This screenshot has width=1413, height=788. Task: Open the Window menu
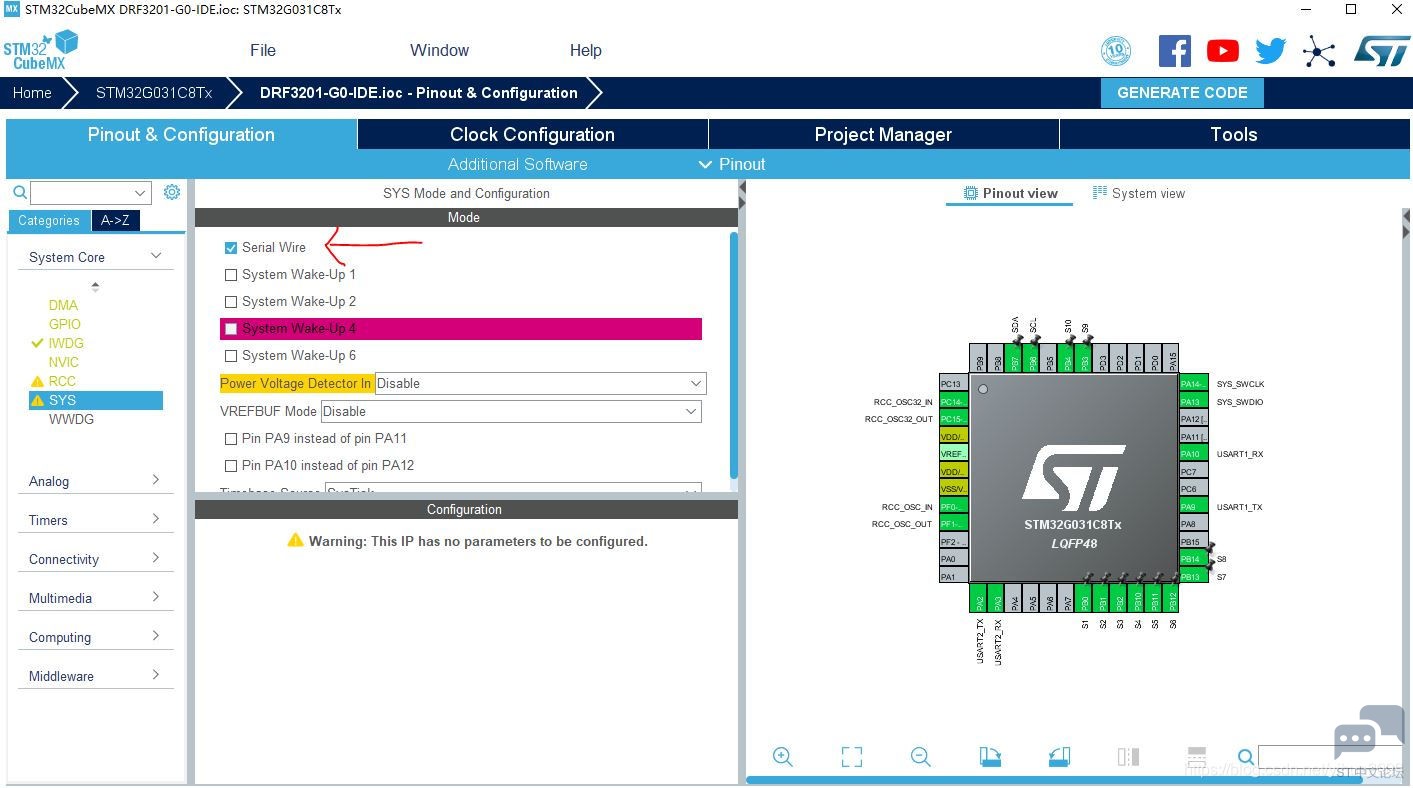[439, 51]
